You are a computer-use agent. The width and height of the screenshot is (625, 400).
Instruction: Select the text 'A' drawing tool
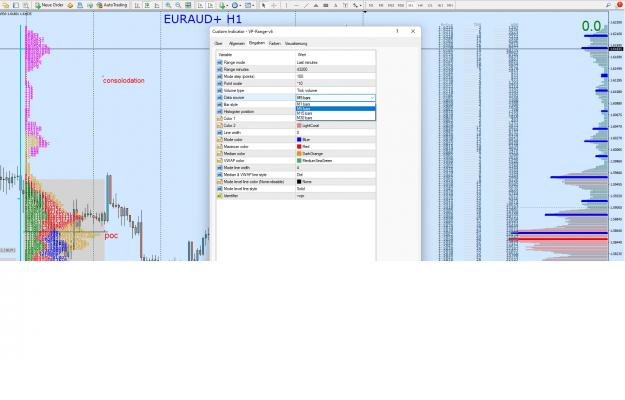[336, 5]
